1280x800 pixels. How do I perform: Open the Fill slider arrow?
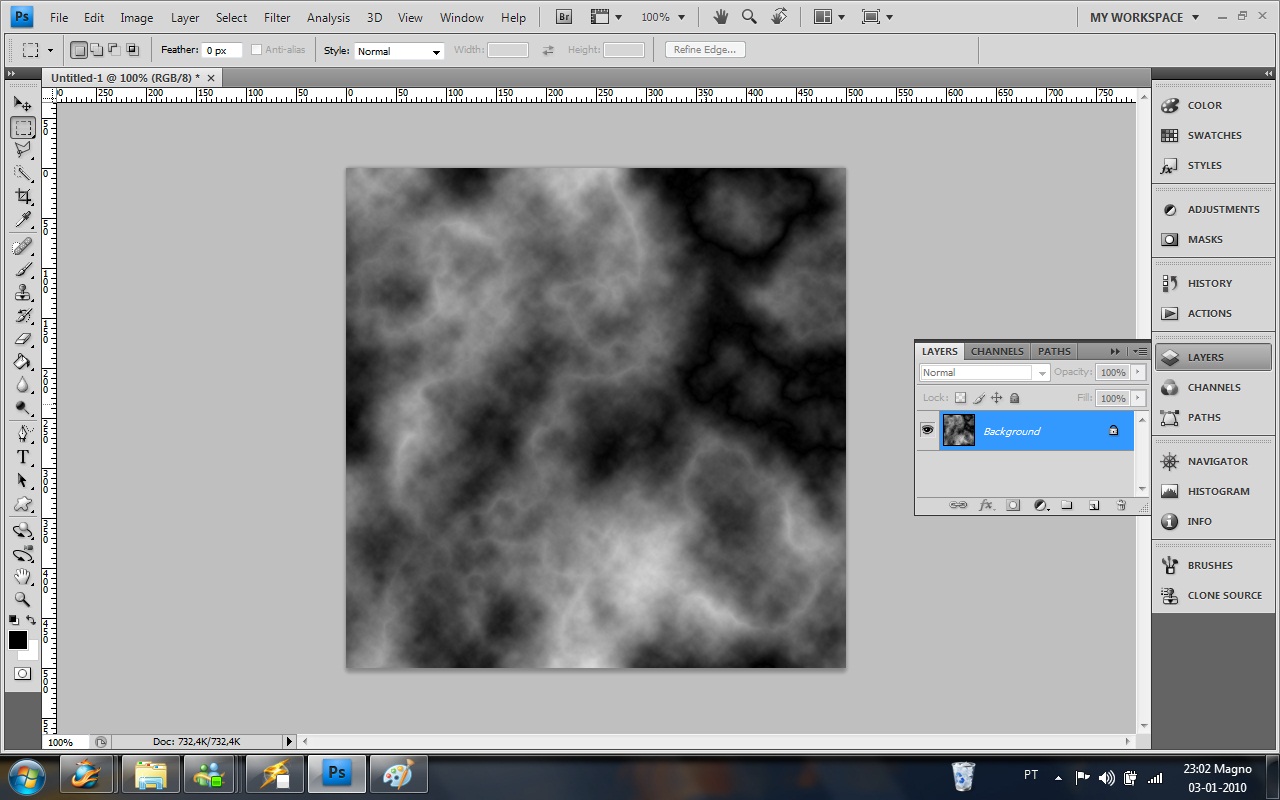pyautogui.click(x=1138, y=398)
